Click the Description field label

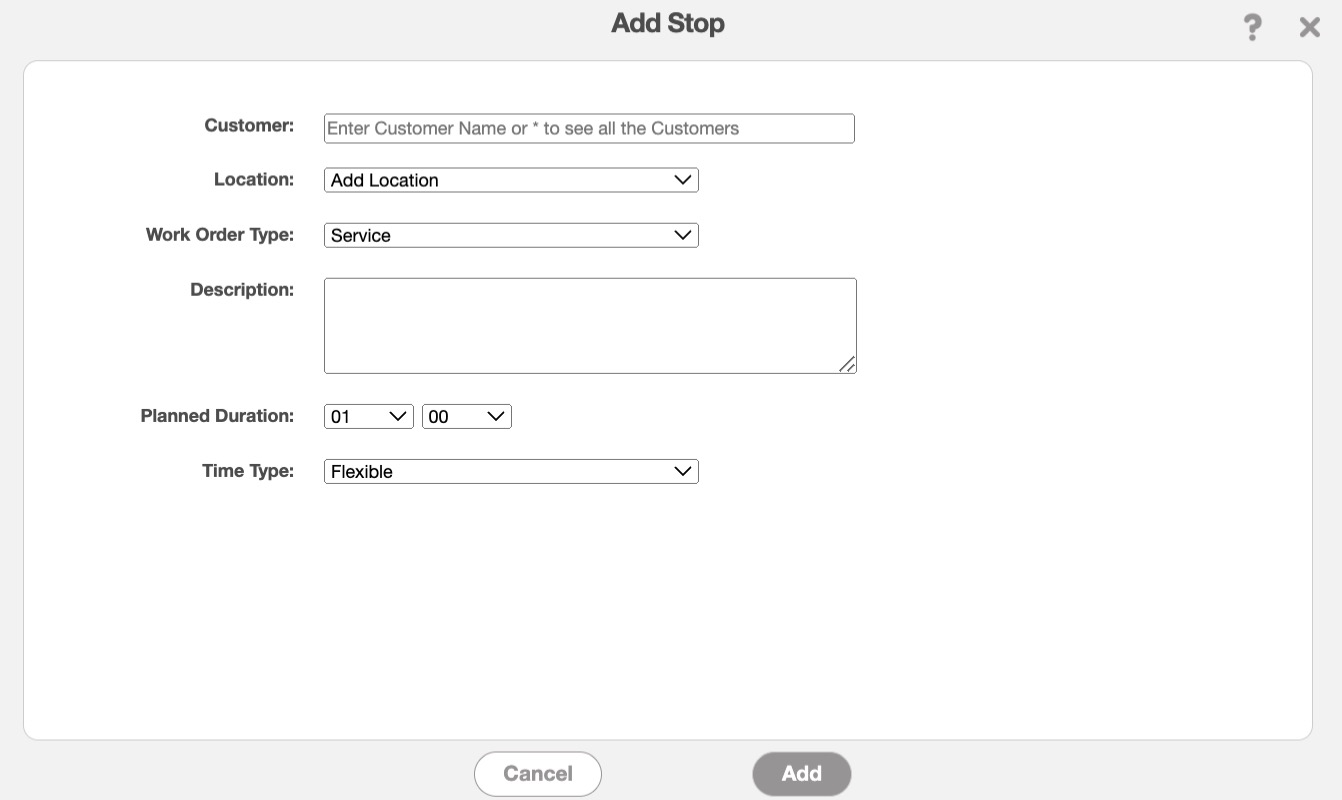[x=242, y=289]
